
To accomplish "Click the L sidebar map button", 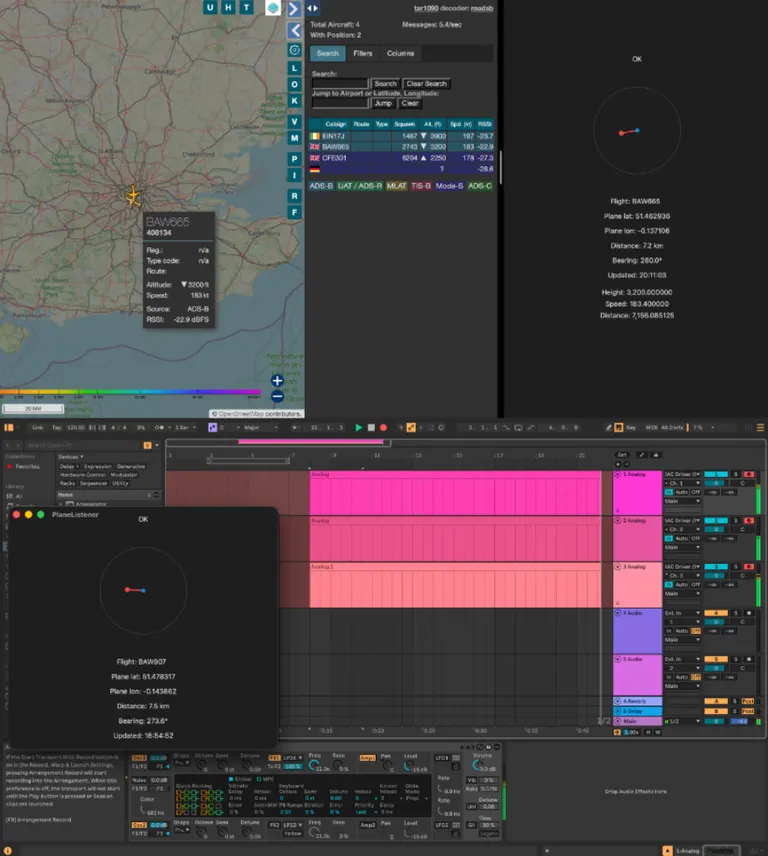I will (294, 68).
